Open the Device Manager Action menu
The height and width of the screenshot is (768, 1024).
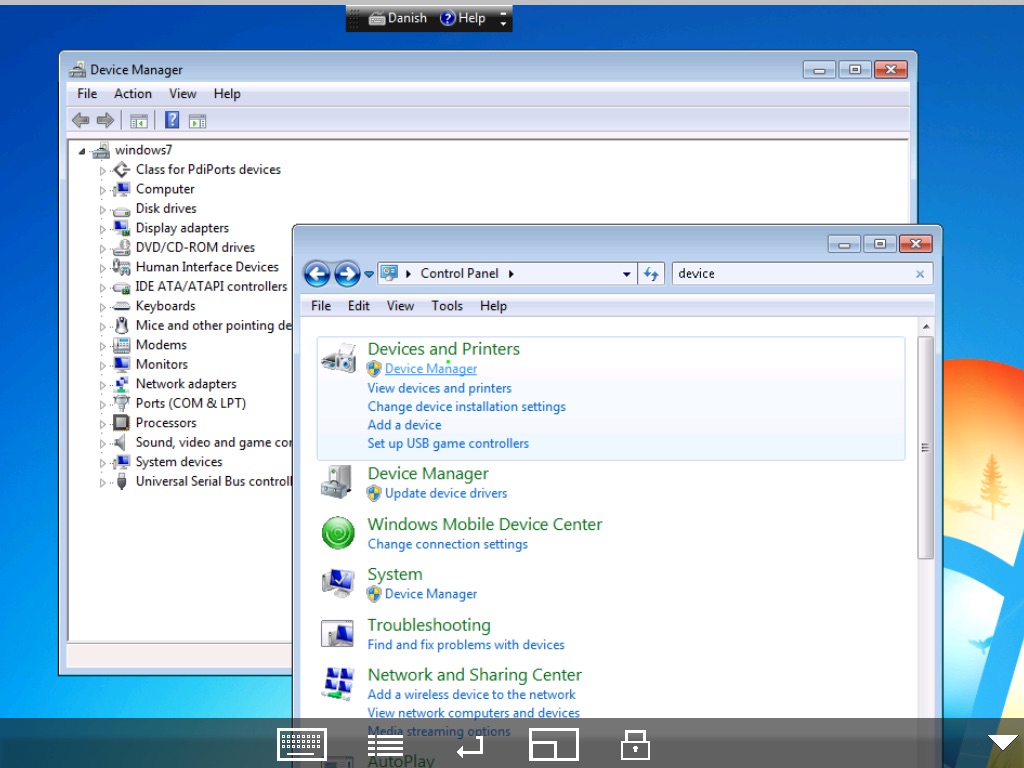tap(133, 93)
